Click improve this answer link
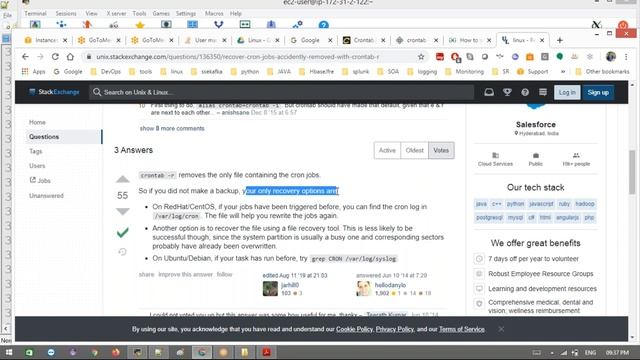640x360 pixels. (185, 274)
